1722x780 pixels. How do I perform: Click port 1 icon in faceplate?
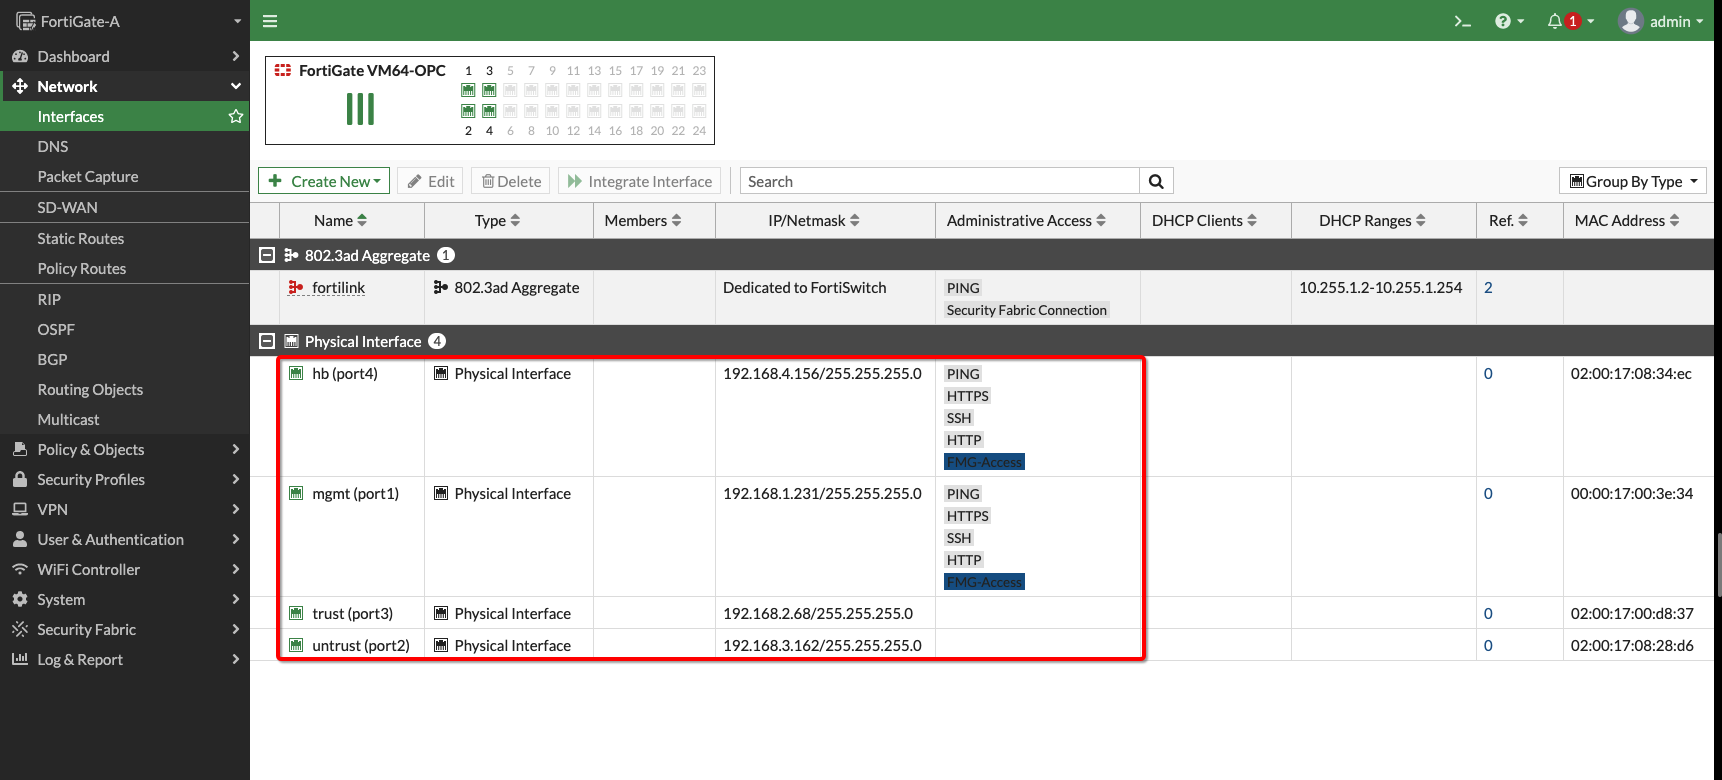point(468,90)
